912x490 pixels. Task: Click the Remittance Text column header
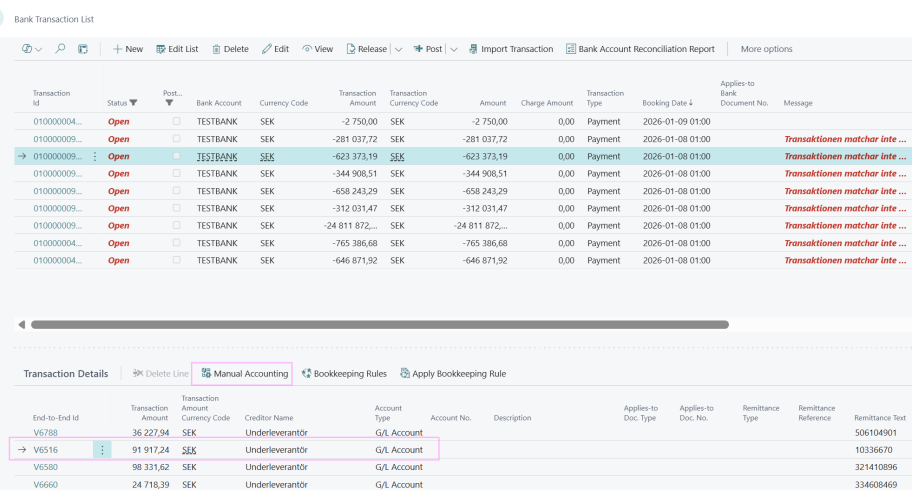(x=880, y=418)
